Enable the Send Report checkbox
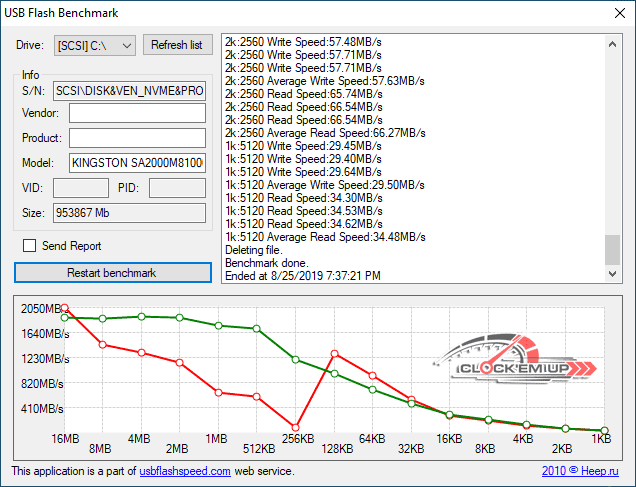Screen dimensions: 636x487 click(x=29, y=246)
